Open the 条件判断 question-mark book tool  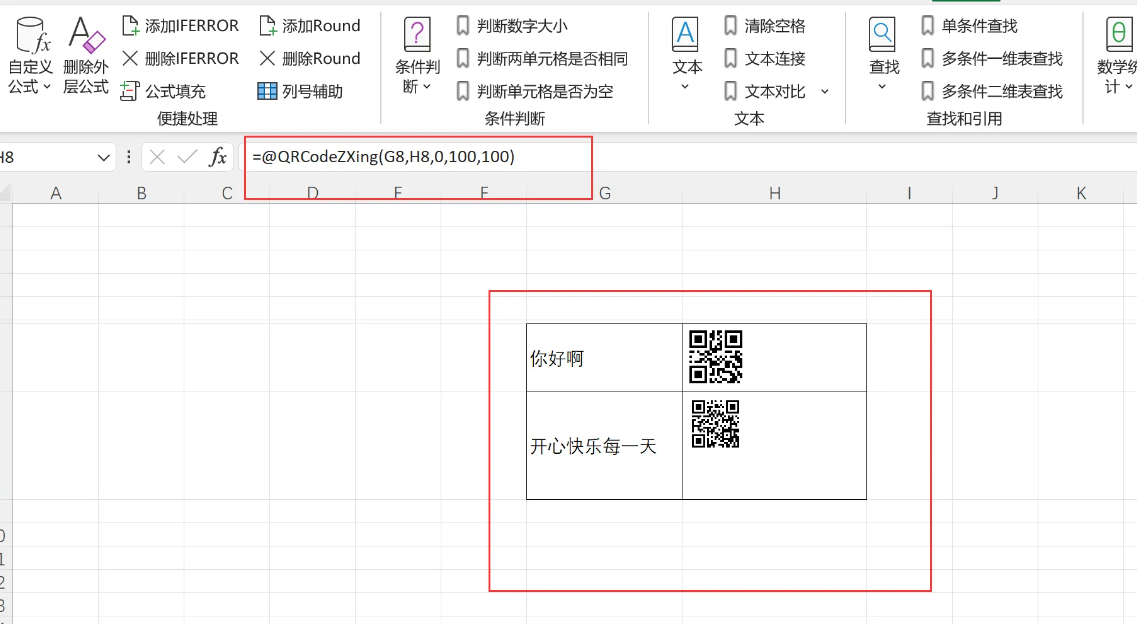click(417, 57)
